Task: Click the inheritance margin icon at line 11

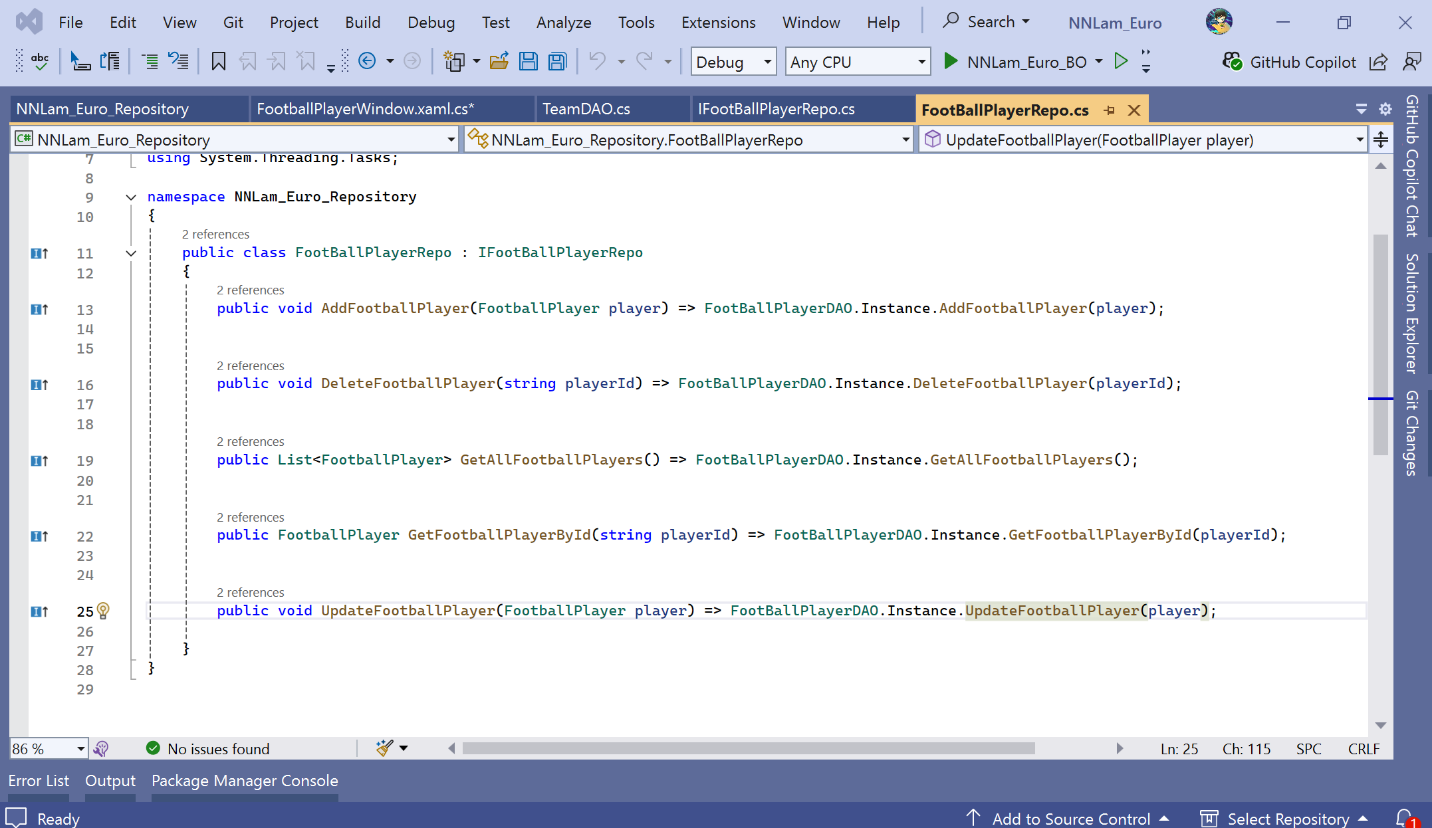Action: 39,253
